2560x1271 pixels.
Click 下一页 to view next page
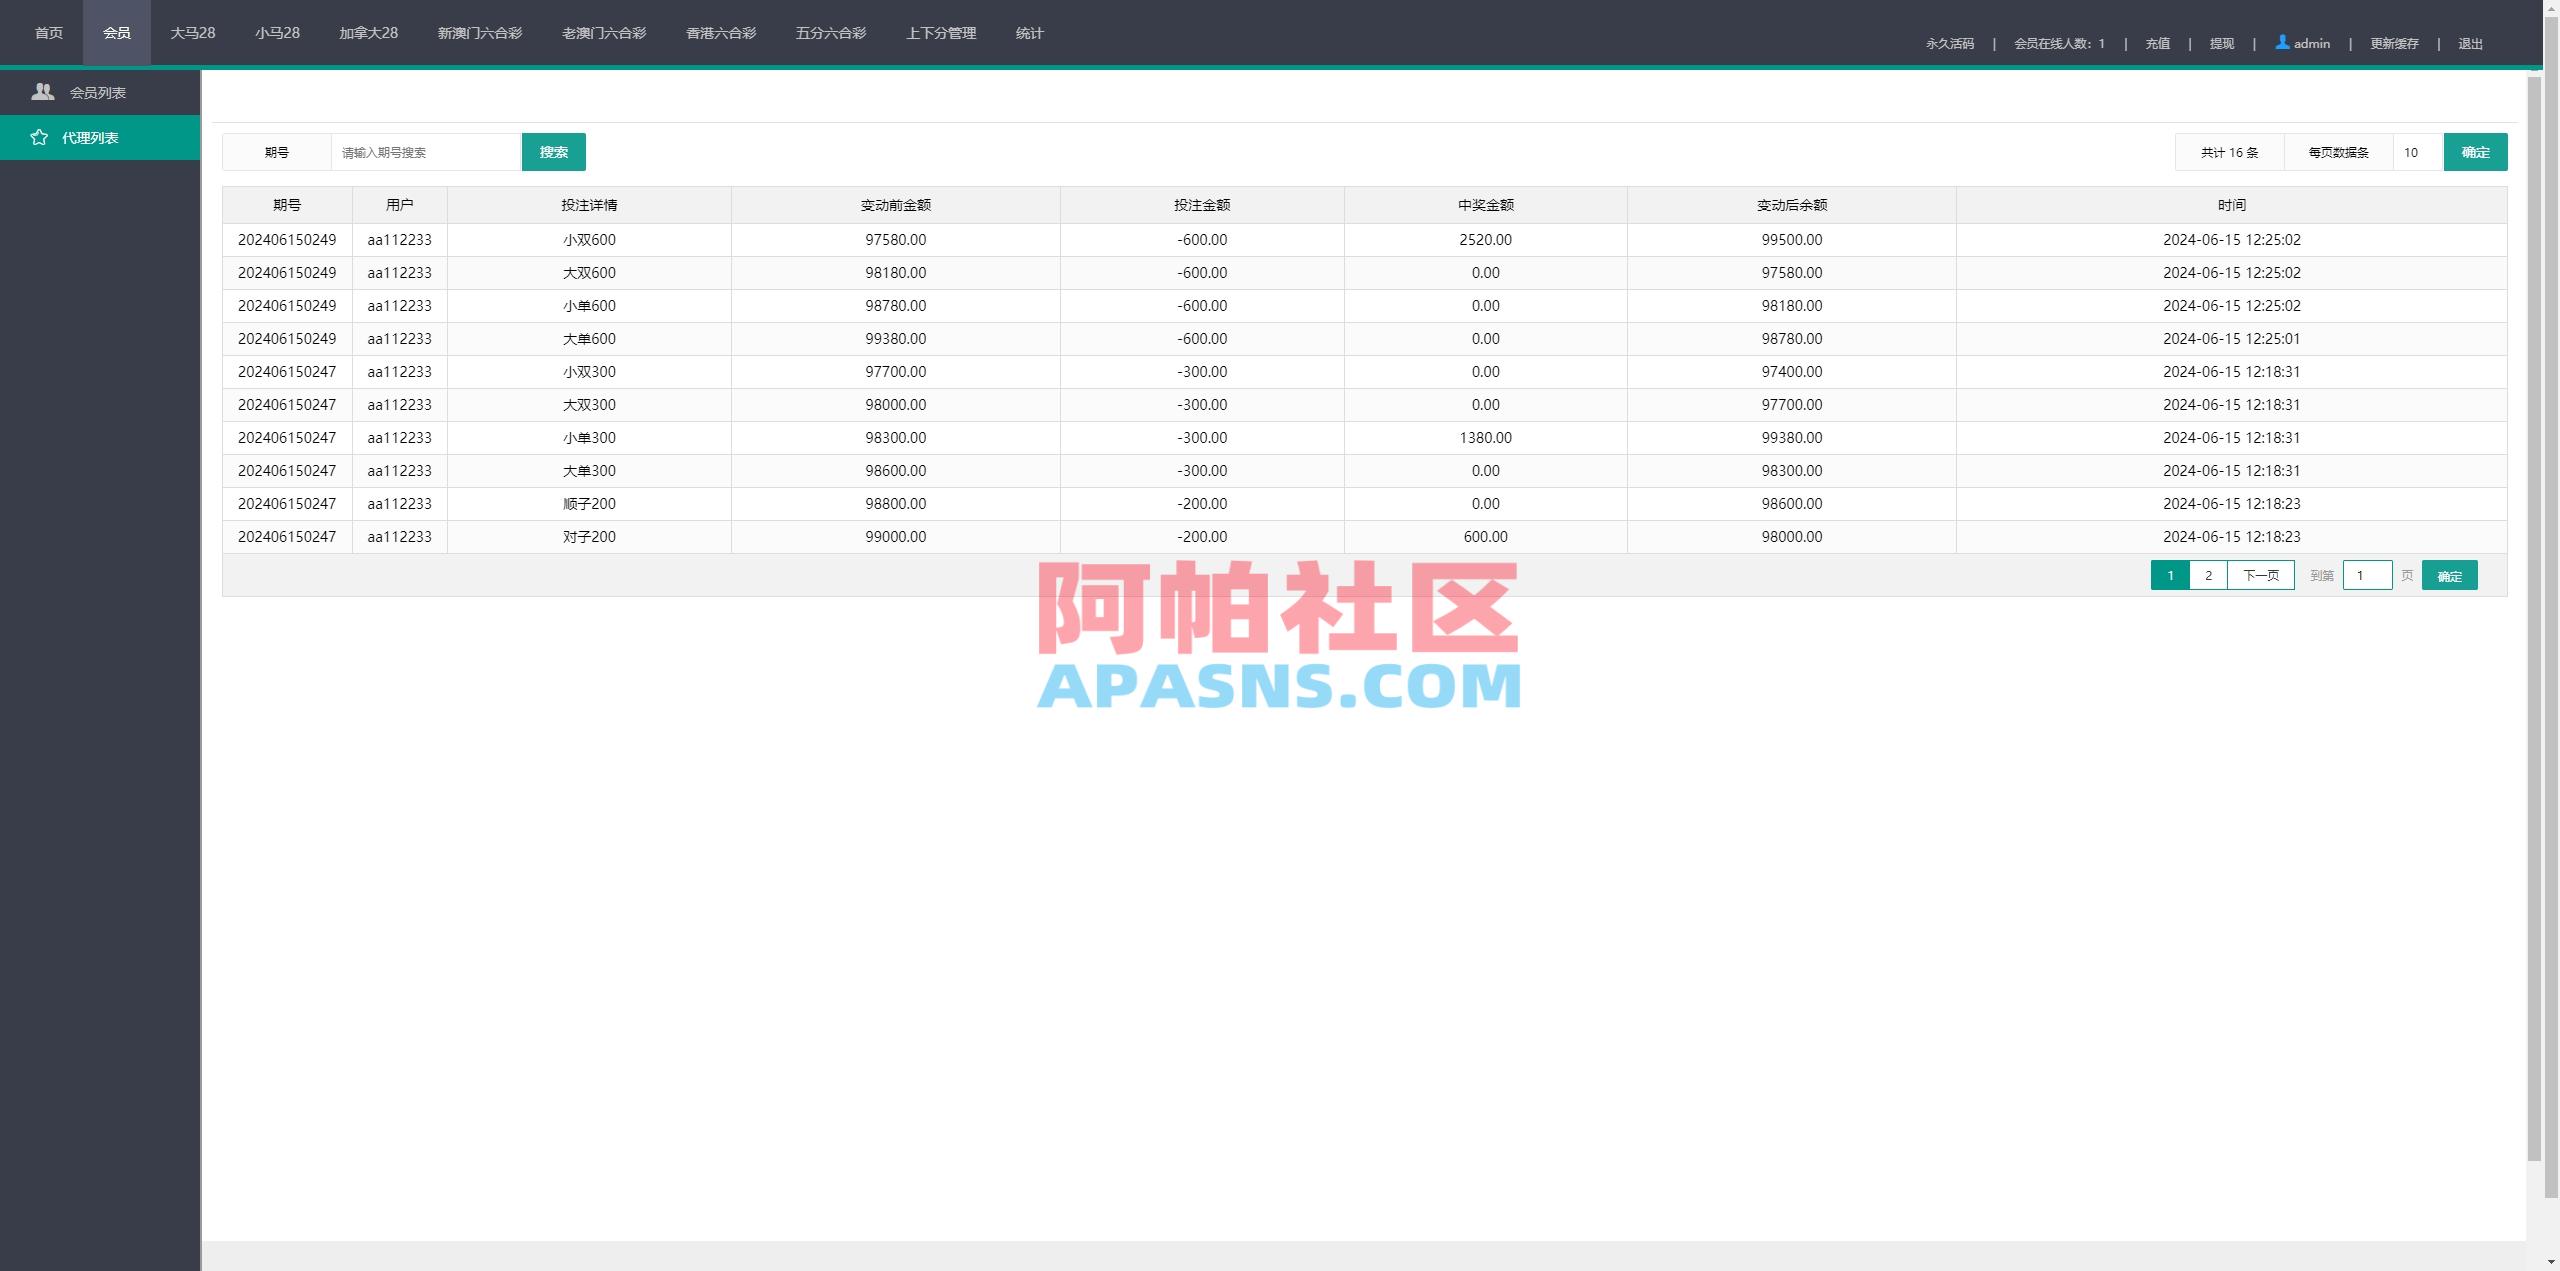(x=2261, y=575)
